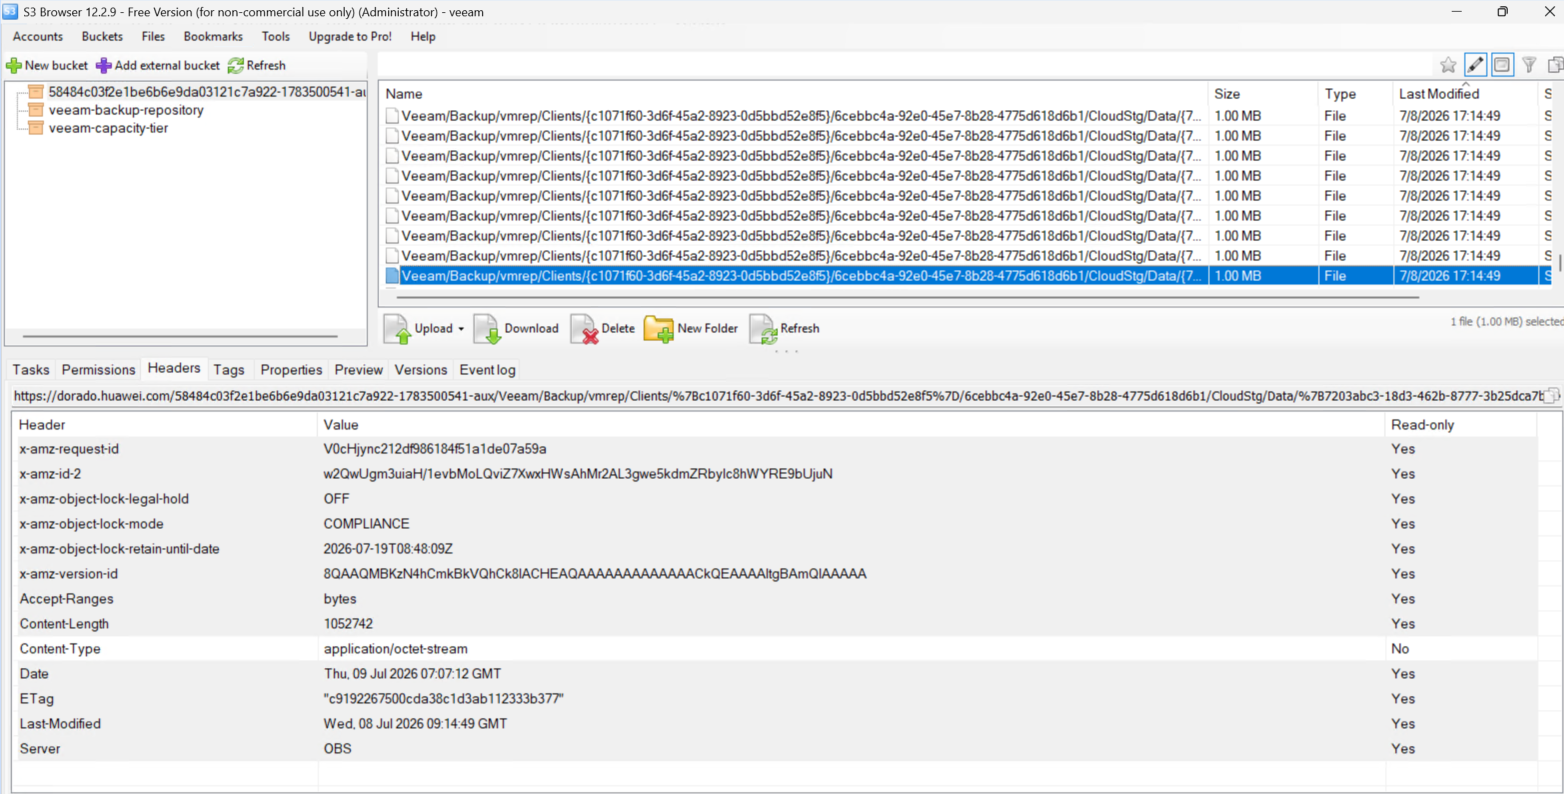
Task: Click the bucket tree horizontal scrollbar
Action: click(x=180, y=336)
